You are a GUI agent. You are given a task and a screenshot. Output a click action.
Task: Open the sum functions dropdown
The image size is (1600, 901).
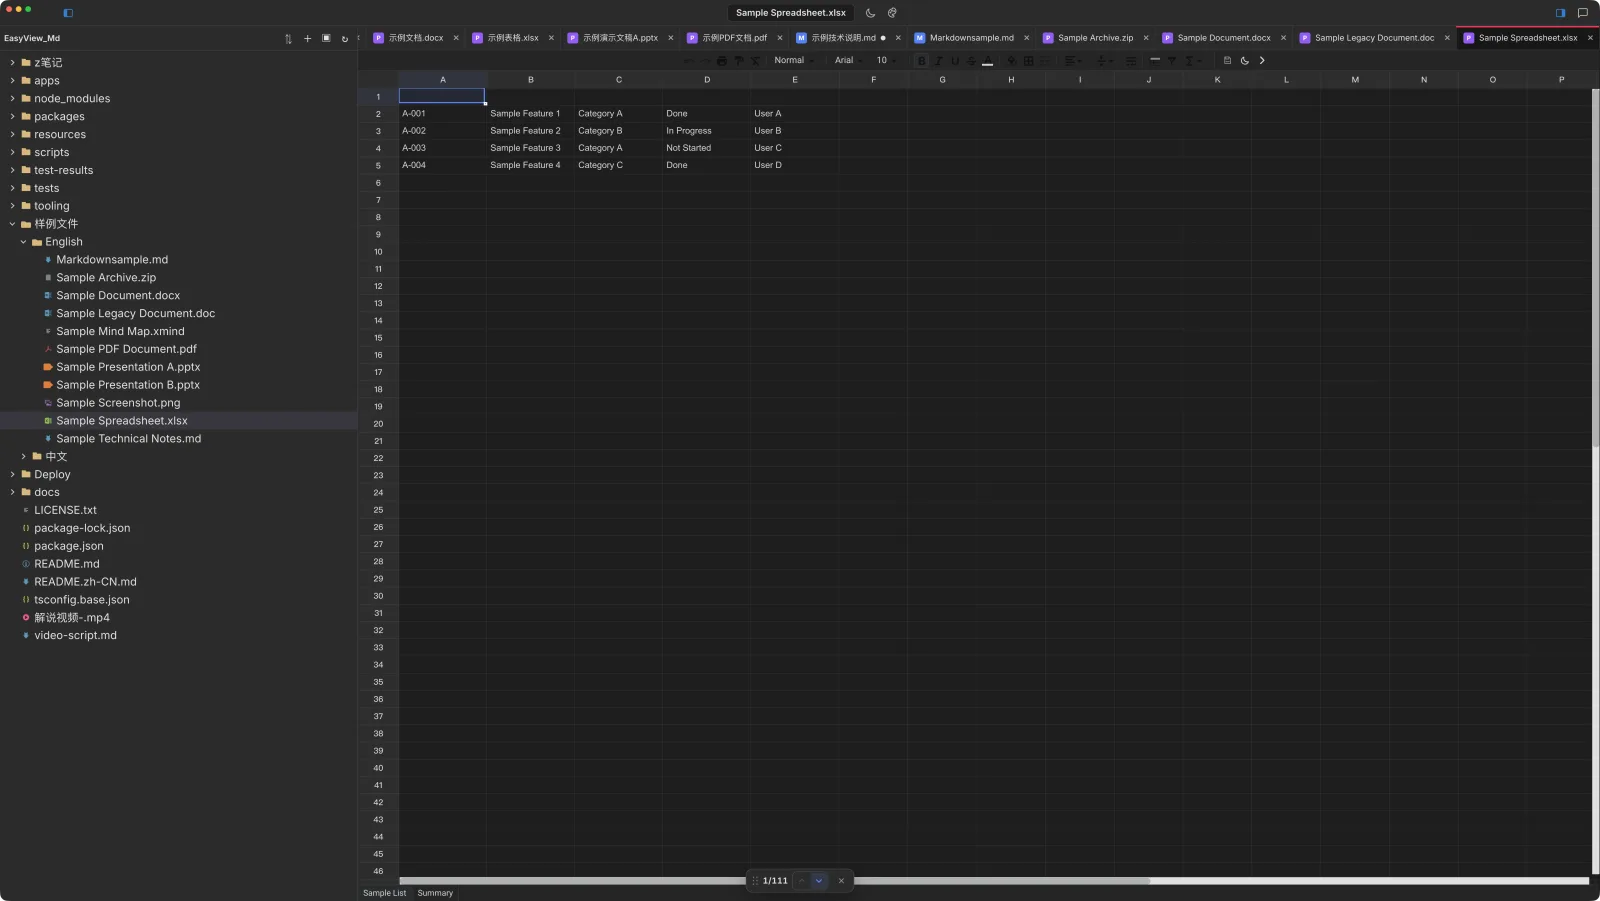coord(1193,61)
